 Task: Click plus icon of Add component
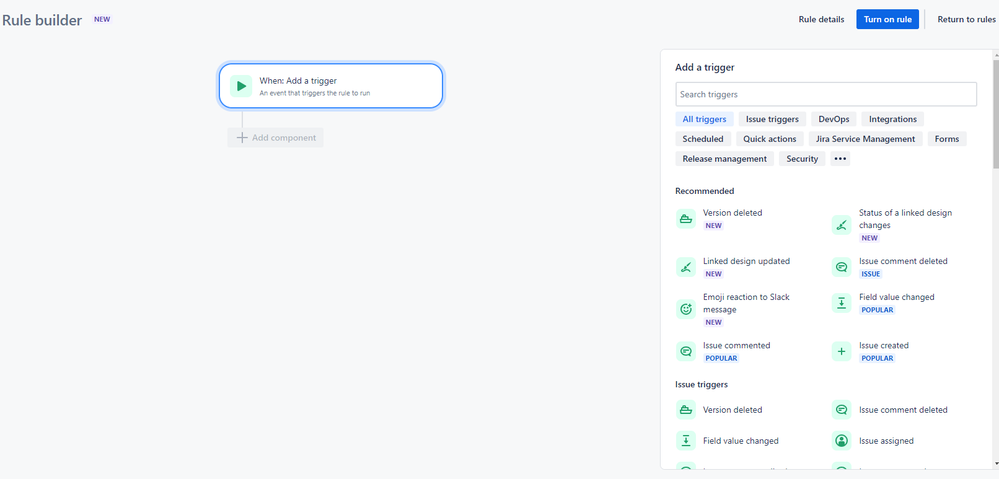tap(241, 138)
